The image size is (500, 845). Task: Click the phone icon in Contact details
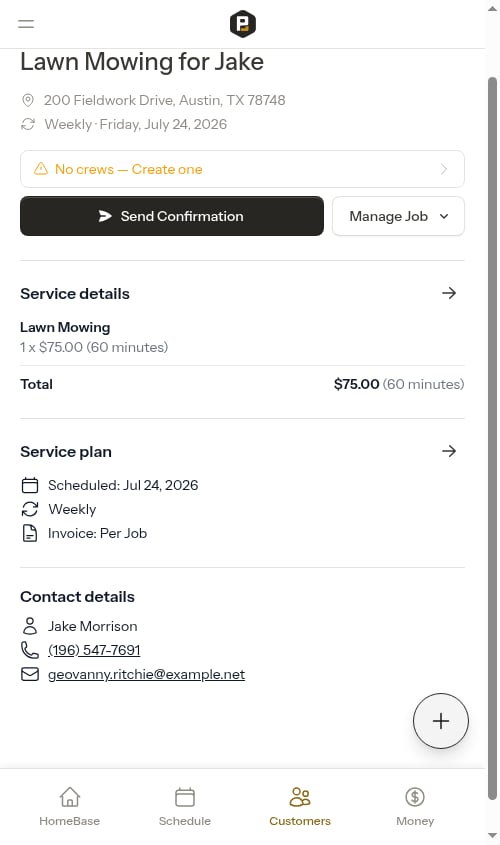click(30, 650)
